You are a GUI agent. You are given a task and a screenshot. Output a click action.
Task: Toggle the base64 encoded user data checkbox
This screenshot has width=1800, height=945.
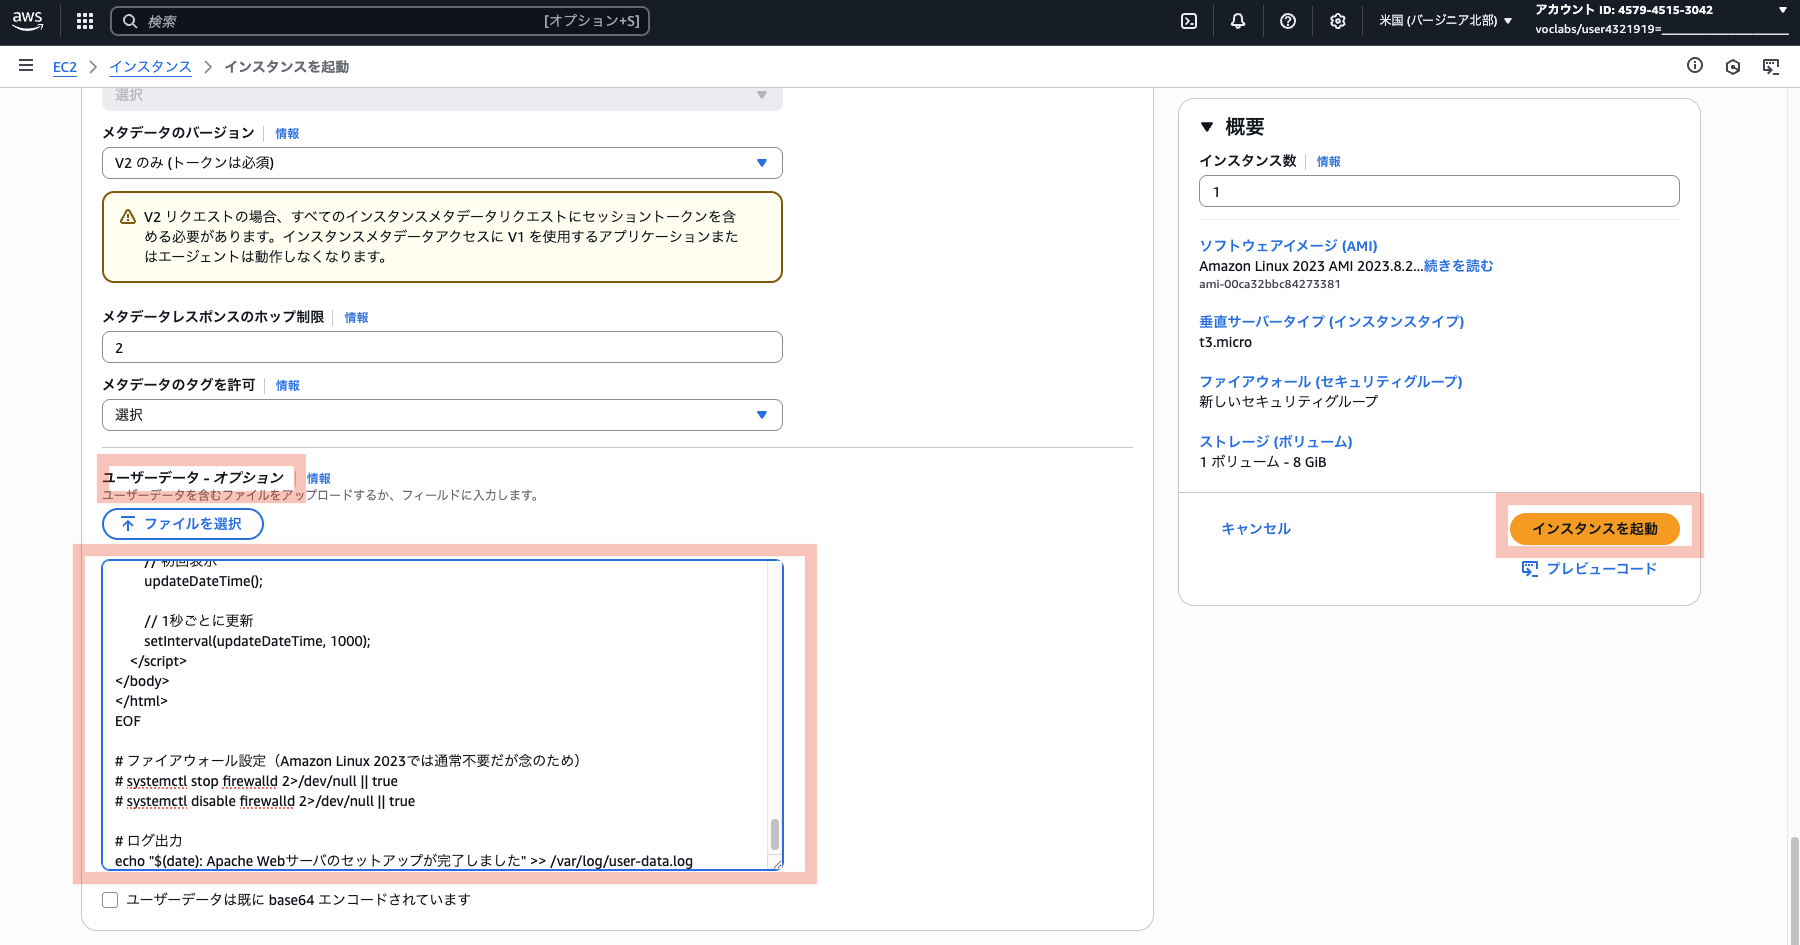(x=110, y=900)
